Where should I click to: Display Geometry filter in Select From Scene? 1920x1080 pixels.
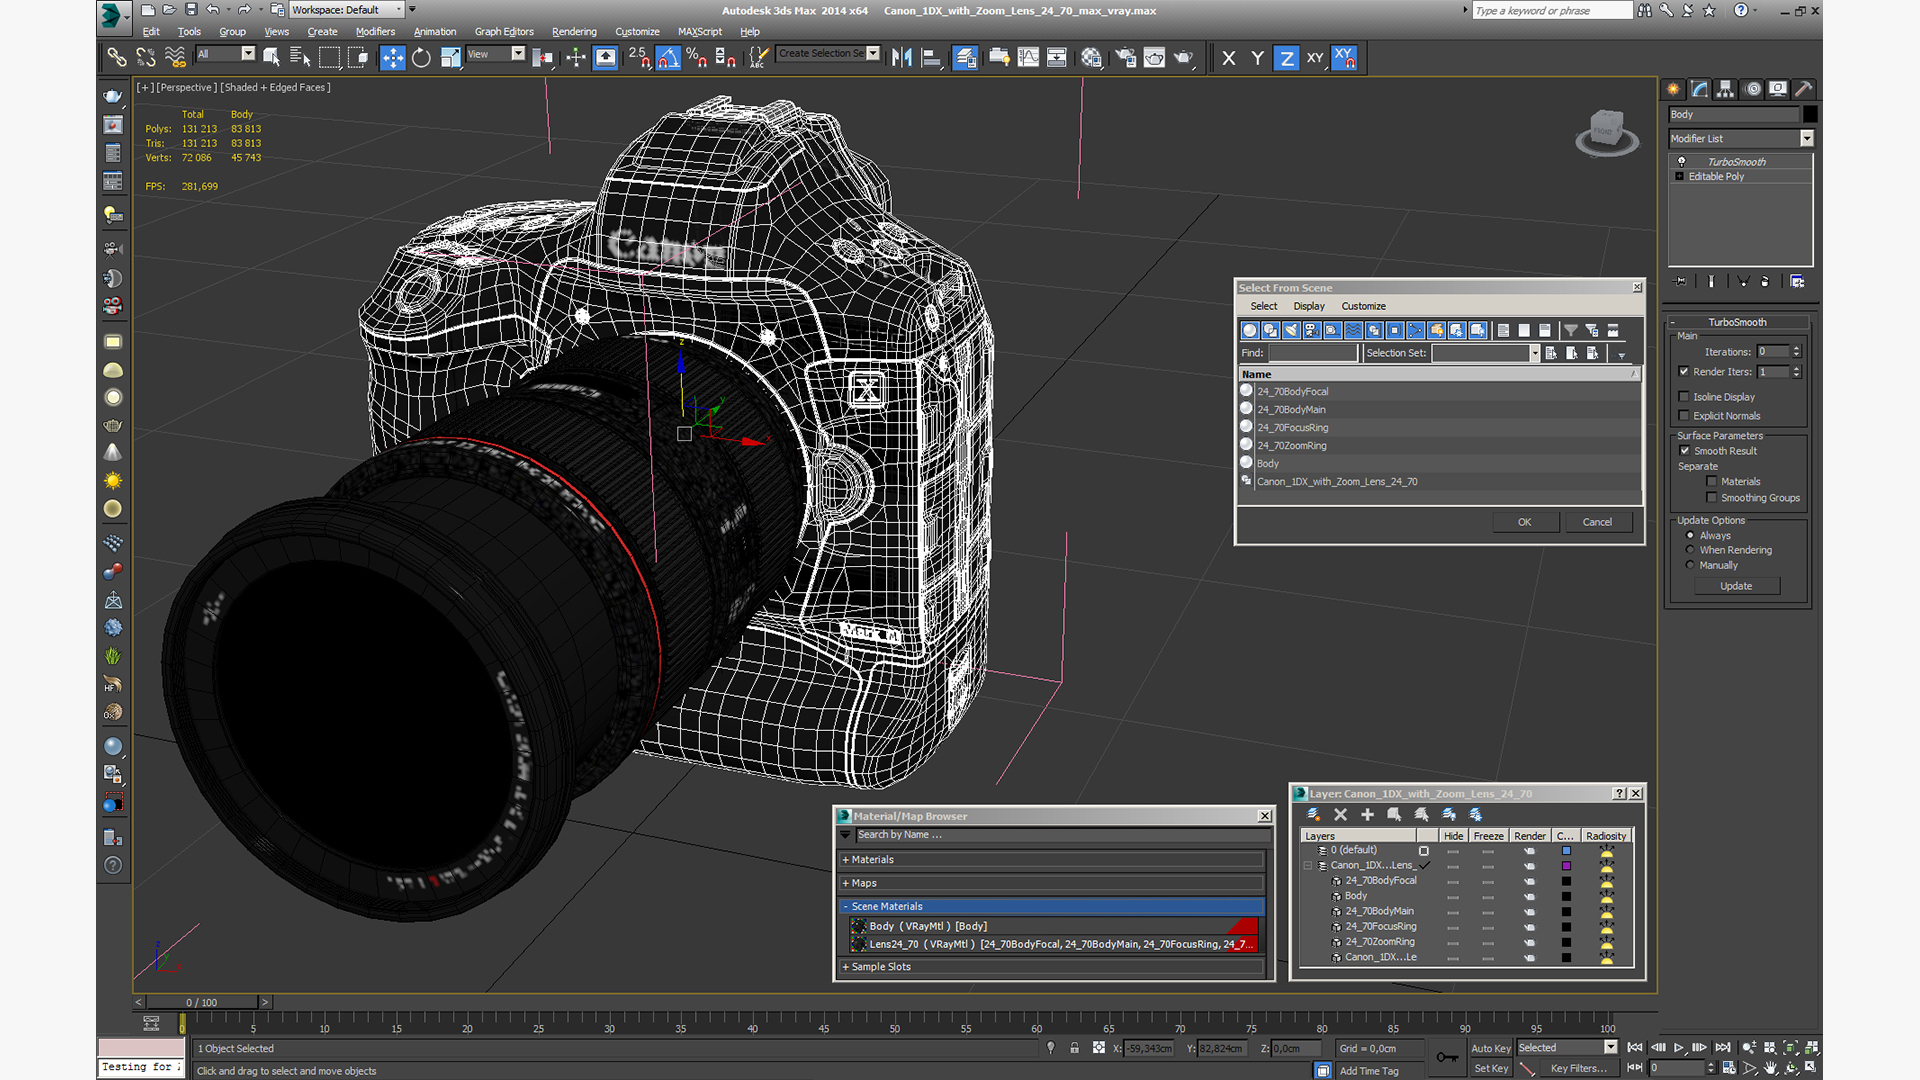[x=1249, y=330]
